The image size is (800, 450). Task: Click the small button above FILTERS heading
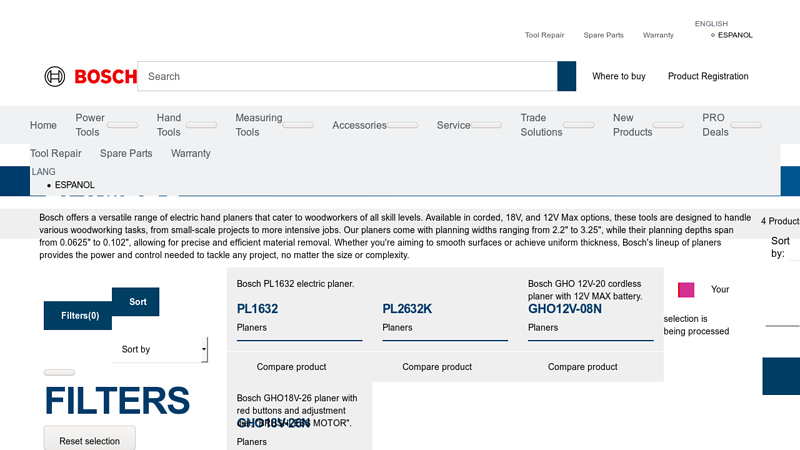point(59,372)
